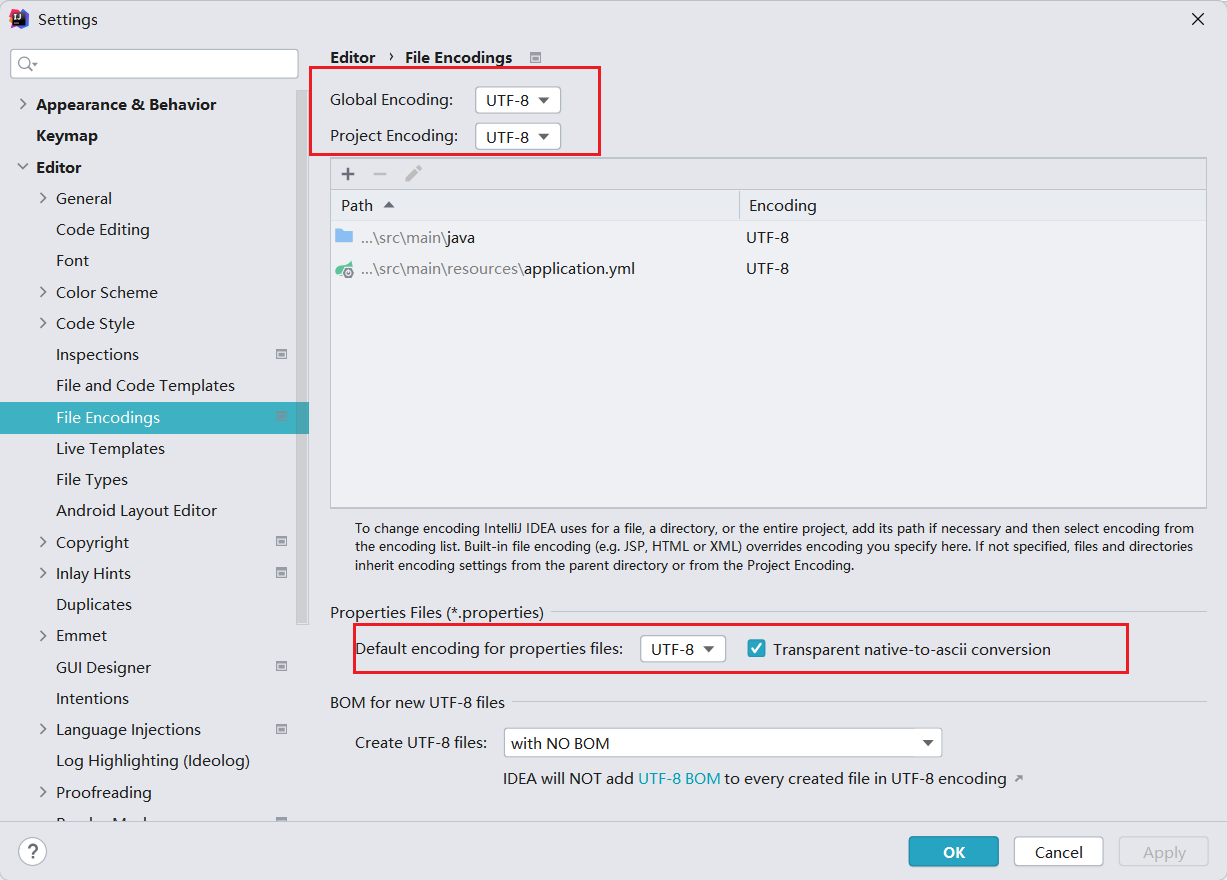Click the external link arrow after BOM note
The height and width of the screenshot is (880, 1227).
click(x=1019, y=779)
